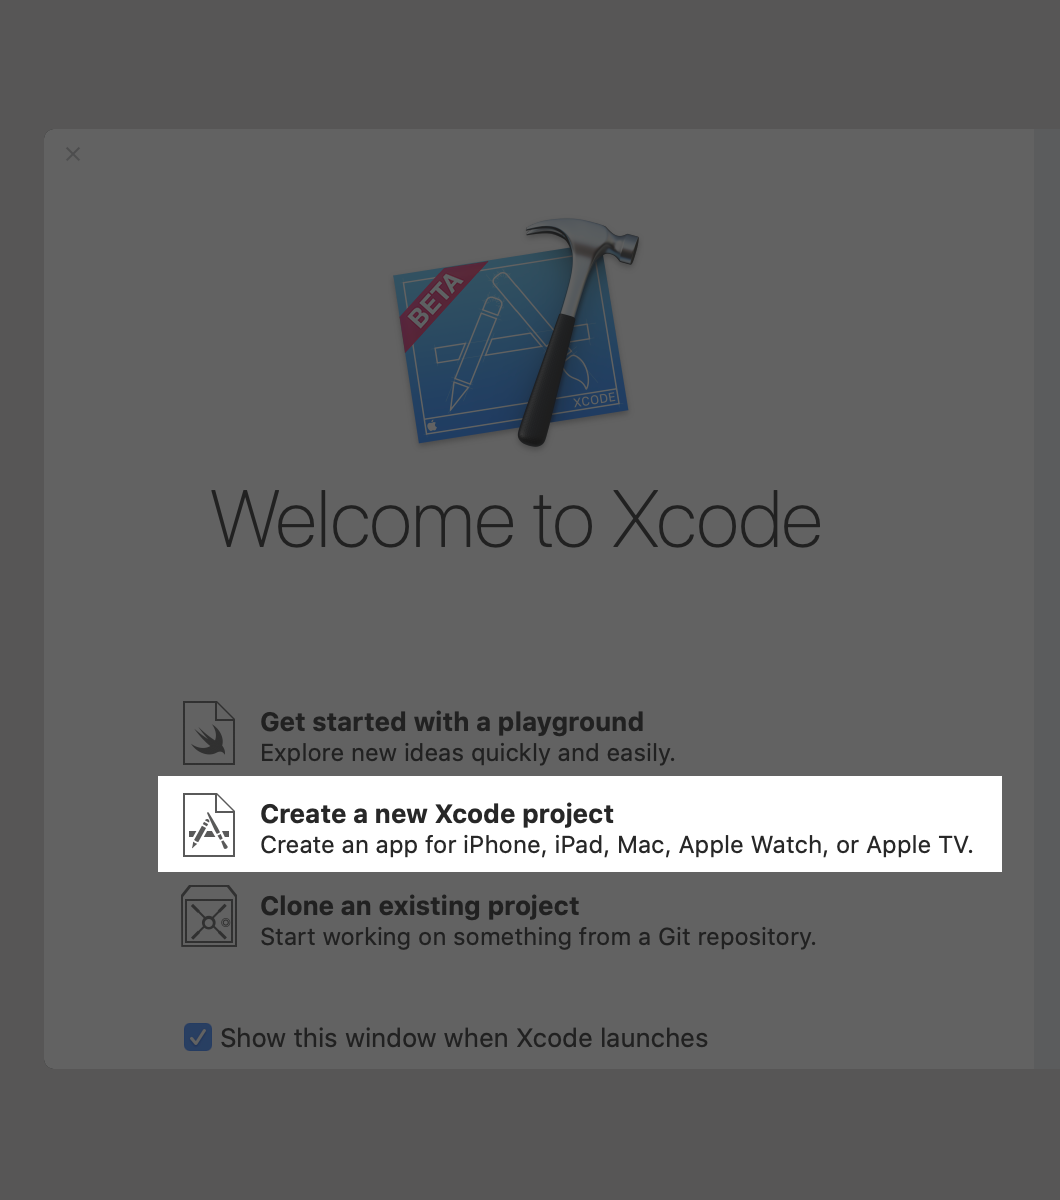Click the Swift playground file icon
The image size is (1060, 1200).
(209, 733)
